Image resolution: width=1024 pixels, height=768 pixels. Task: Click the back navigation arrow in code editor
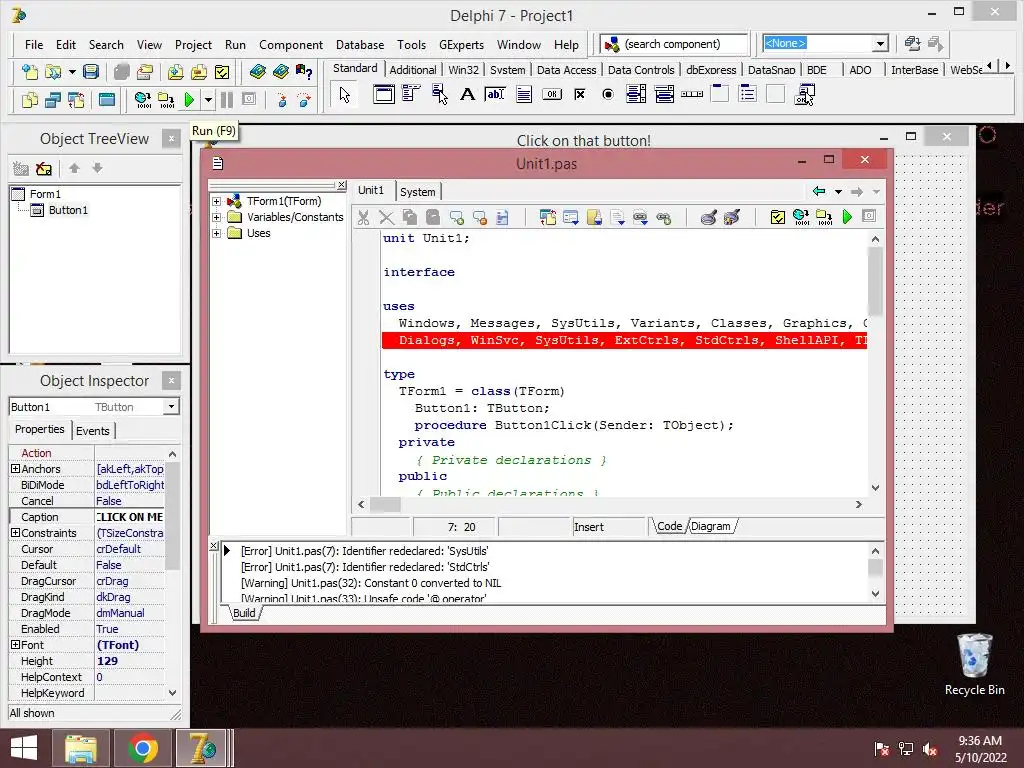pos(818,191)
